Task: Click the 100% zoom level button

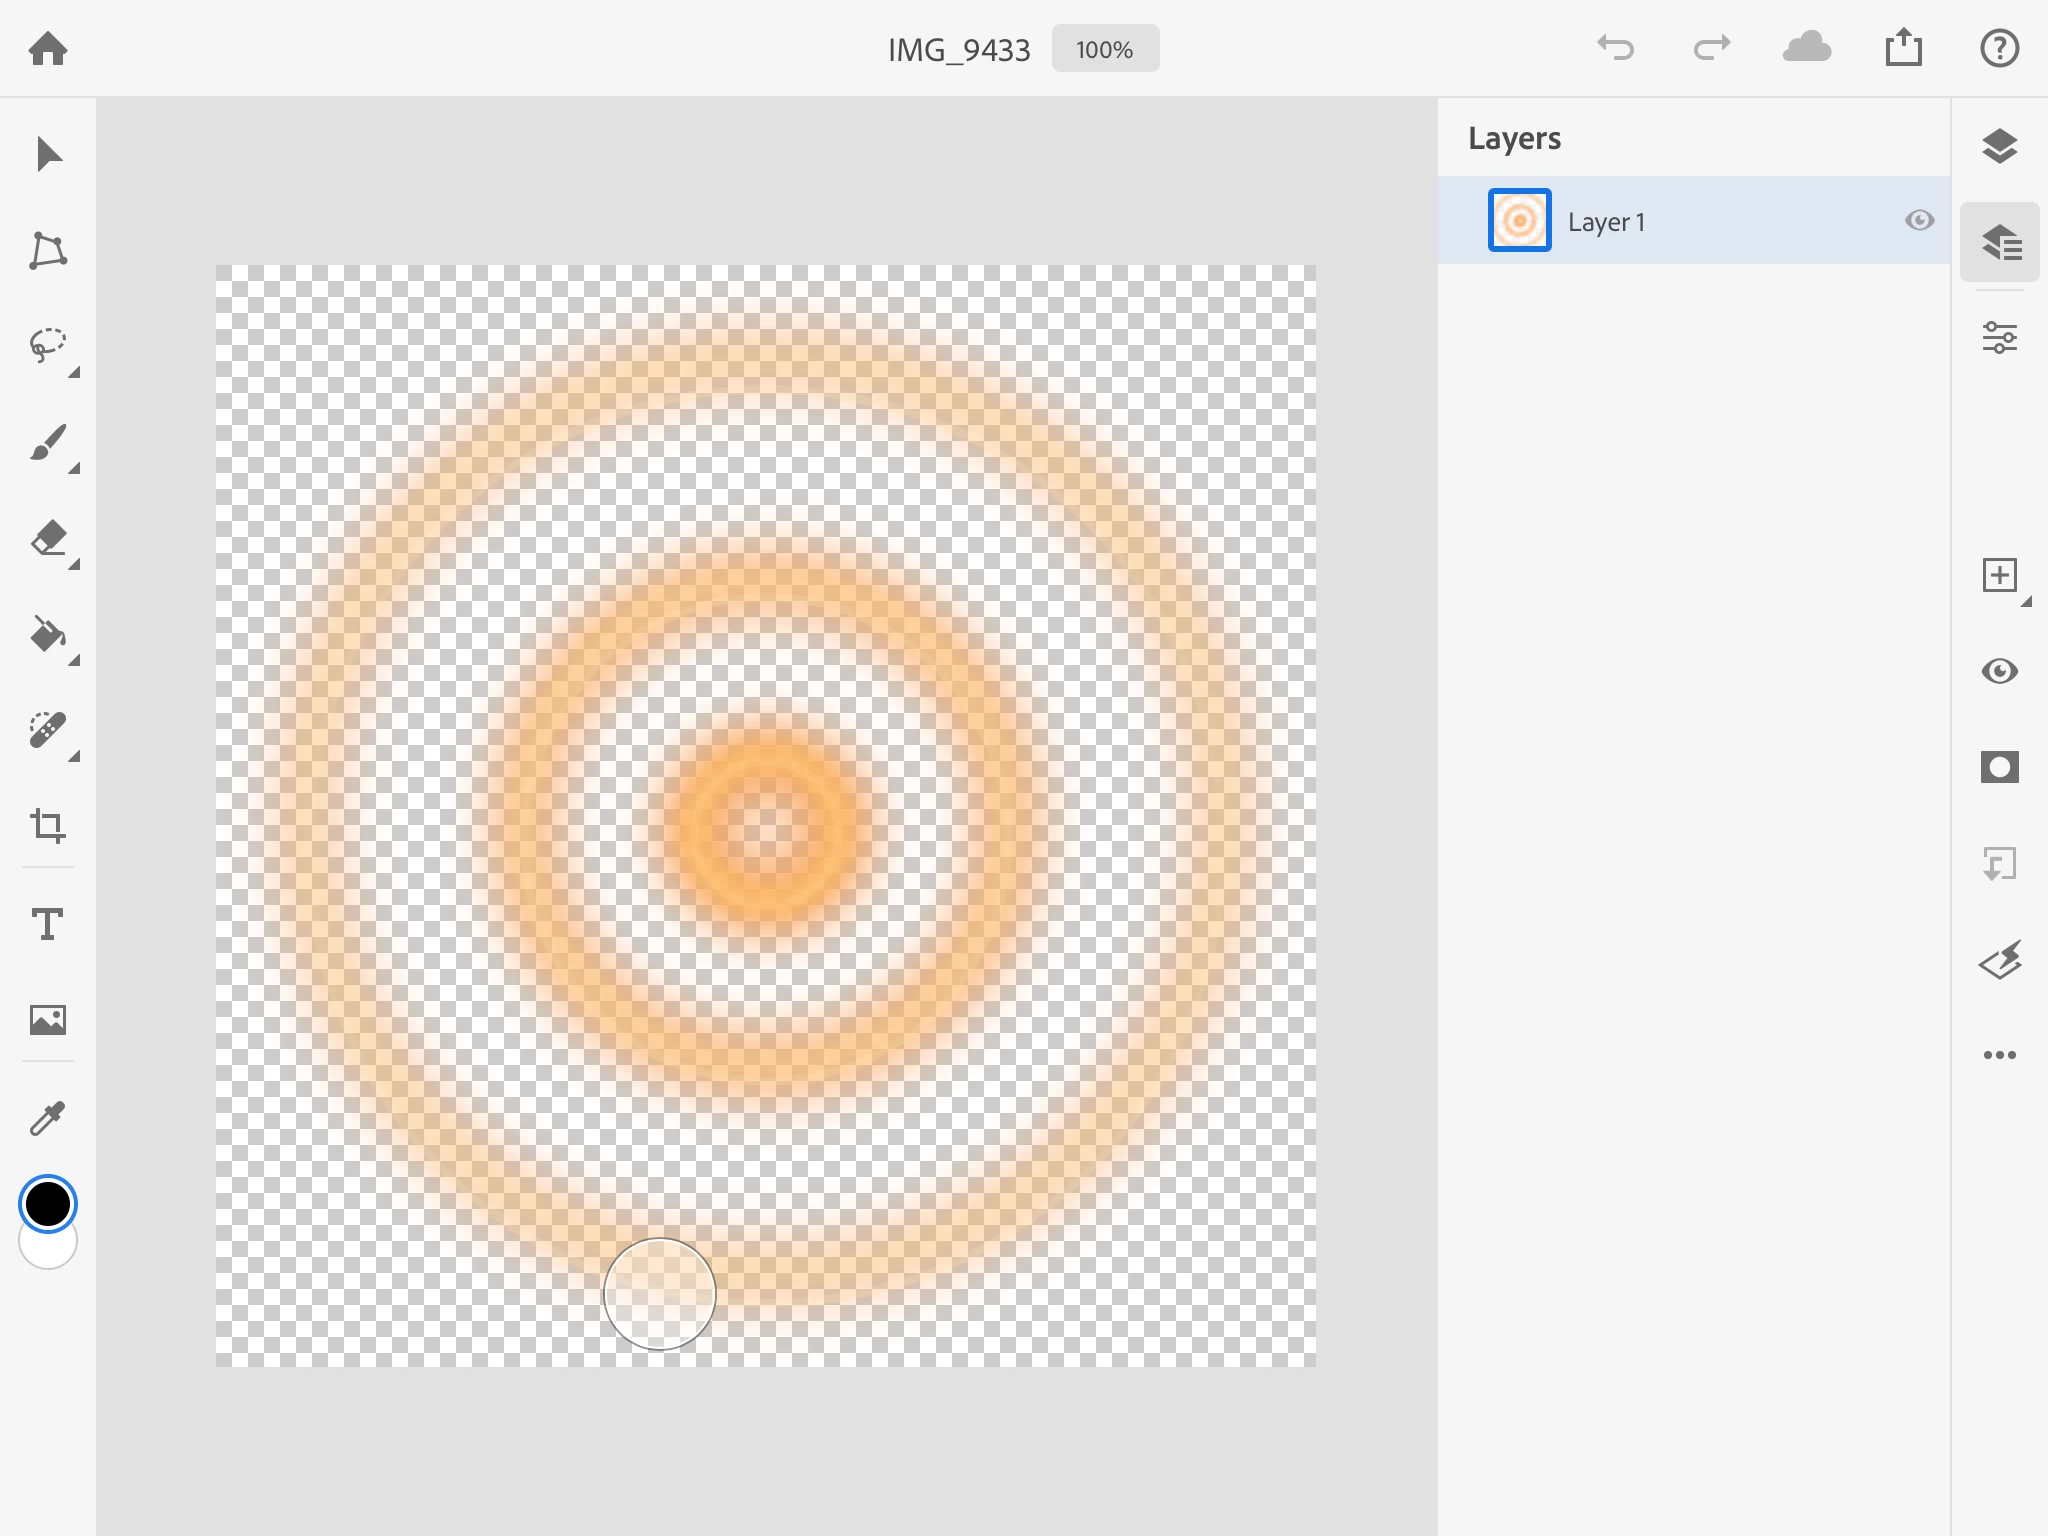Action: pos(1105,49)
